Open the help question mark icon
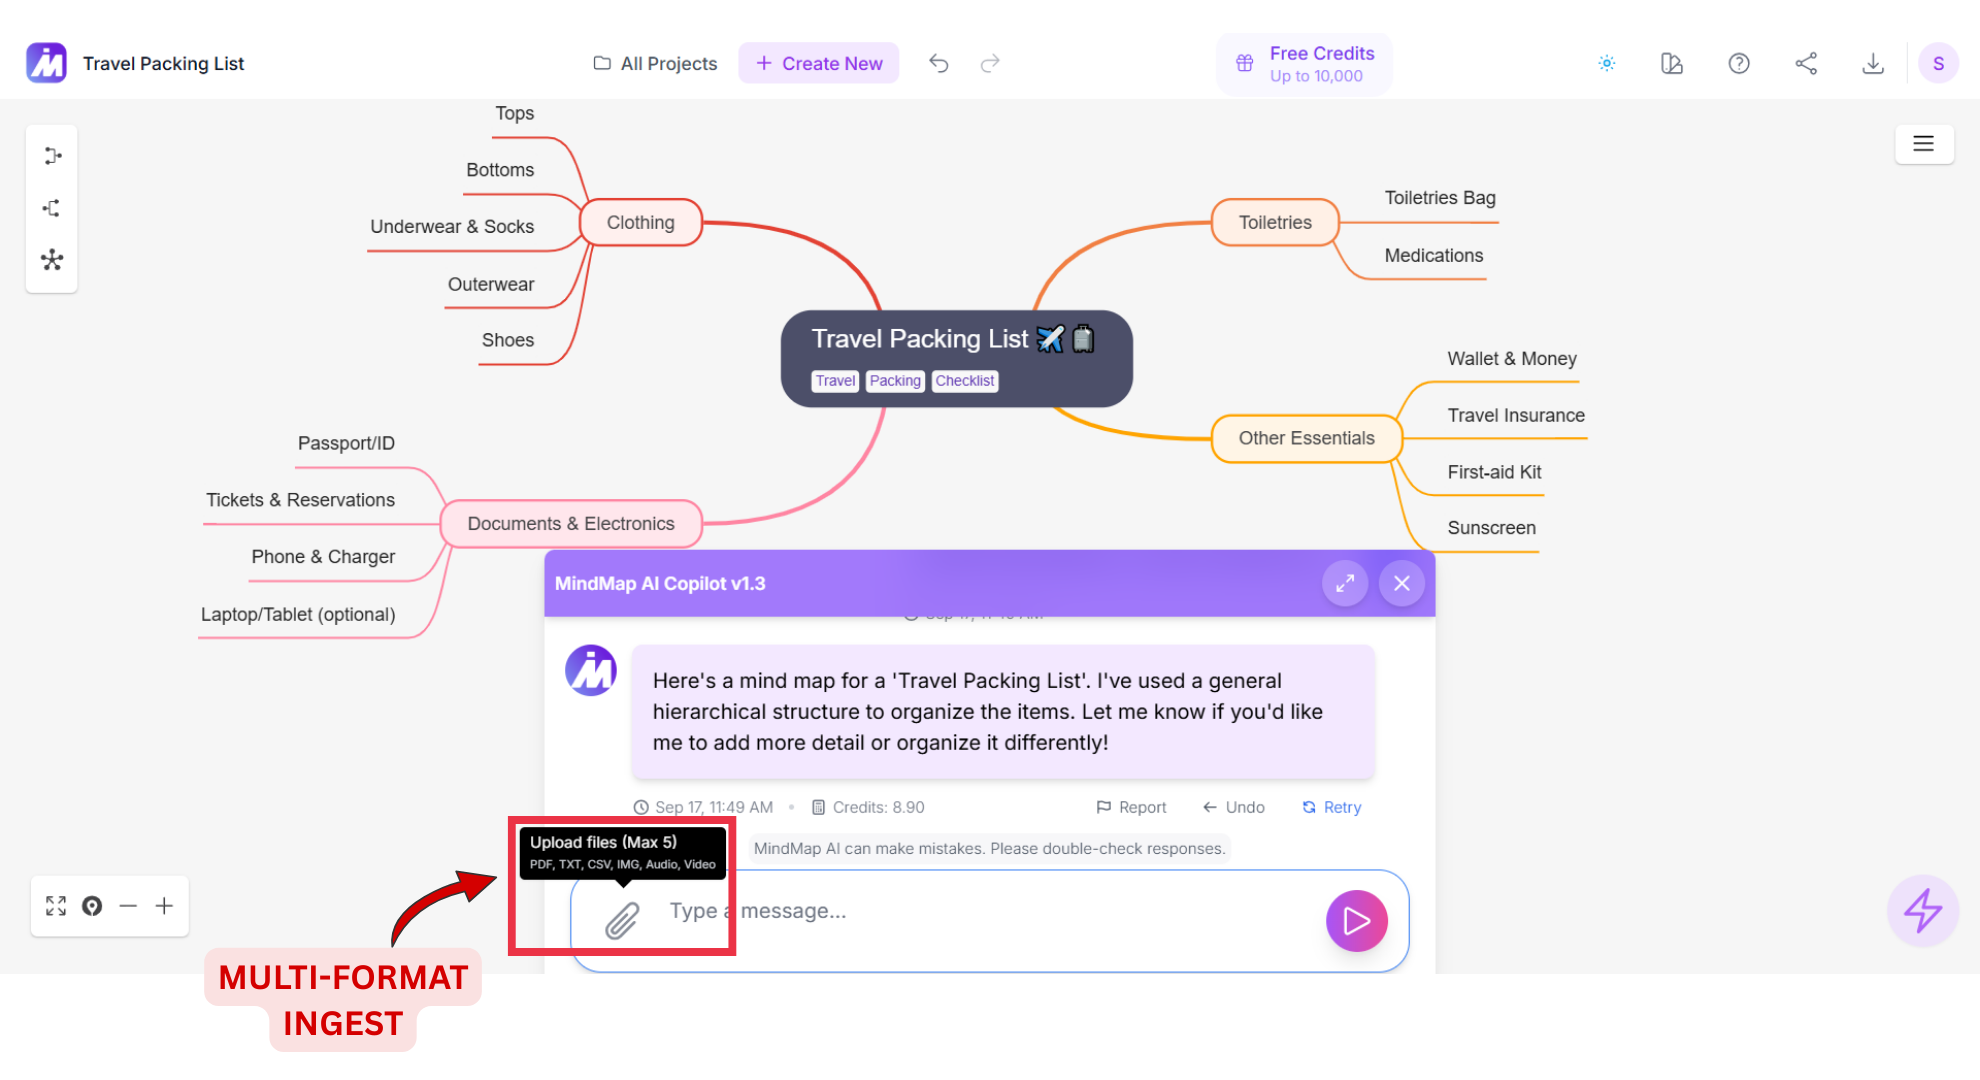The image size is (1980, 1080). coord(1738,63)
